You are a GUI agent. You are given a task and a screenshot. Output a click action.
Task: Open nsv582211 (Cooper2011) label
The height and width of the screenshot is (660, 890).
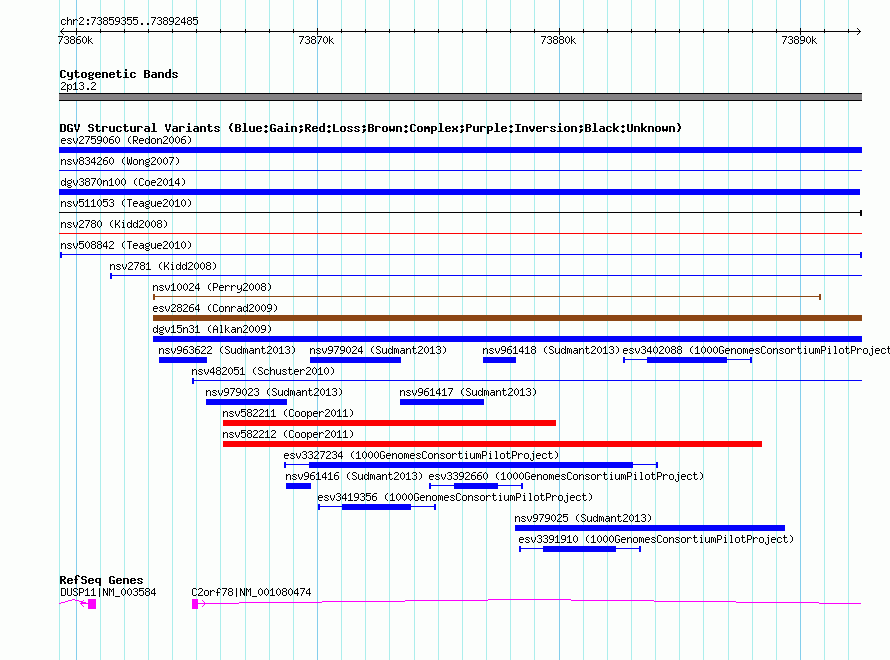(x=288, y=413)
